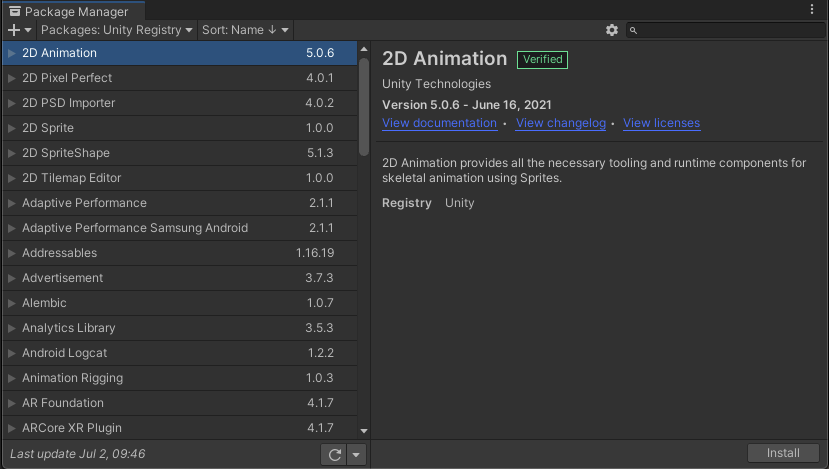
Task: Click in the package search field
Action: [x=728, y=30]
